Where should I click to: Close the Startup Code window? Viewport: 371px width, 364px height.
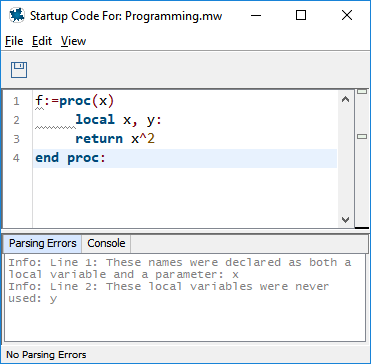[x=347, y=15]
